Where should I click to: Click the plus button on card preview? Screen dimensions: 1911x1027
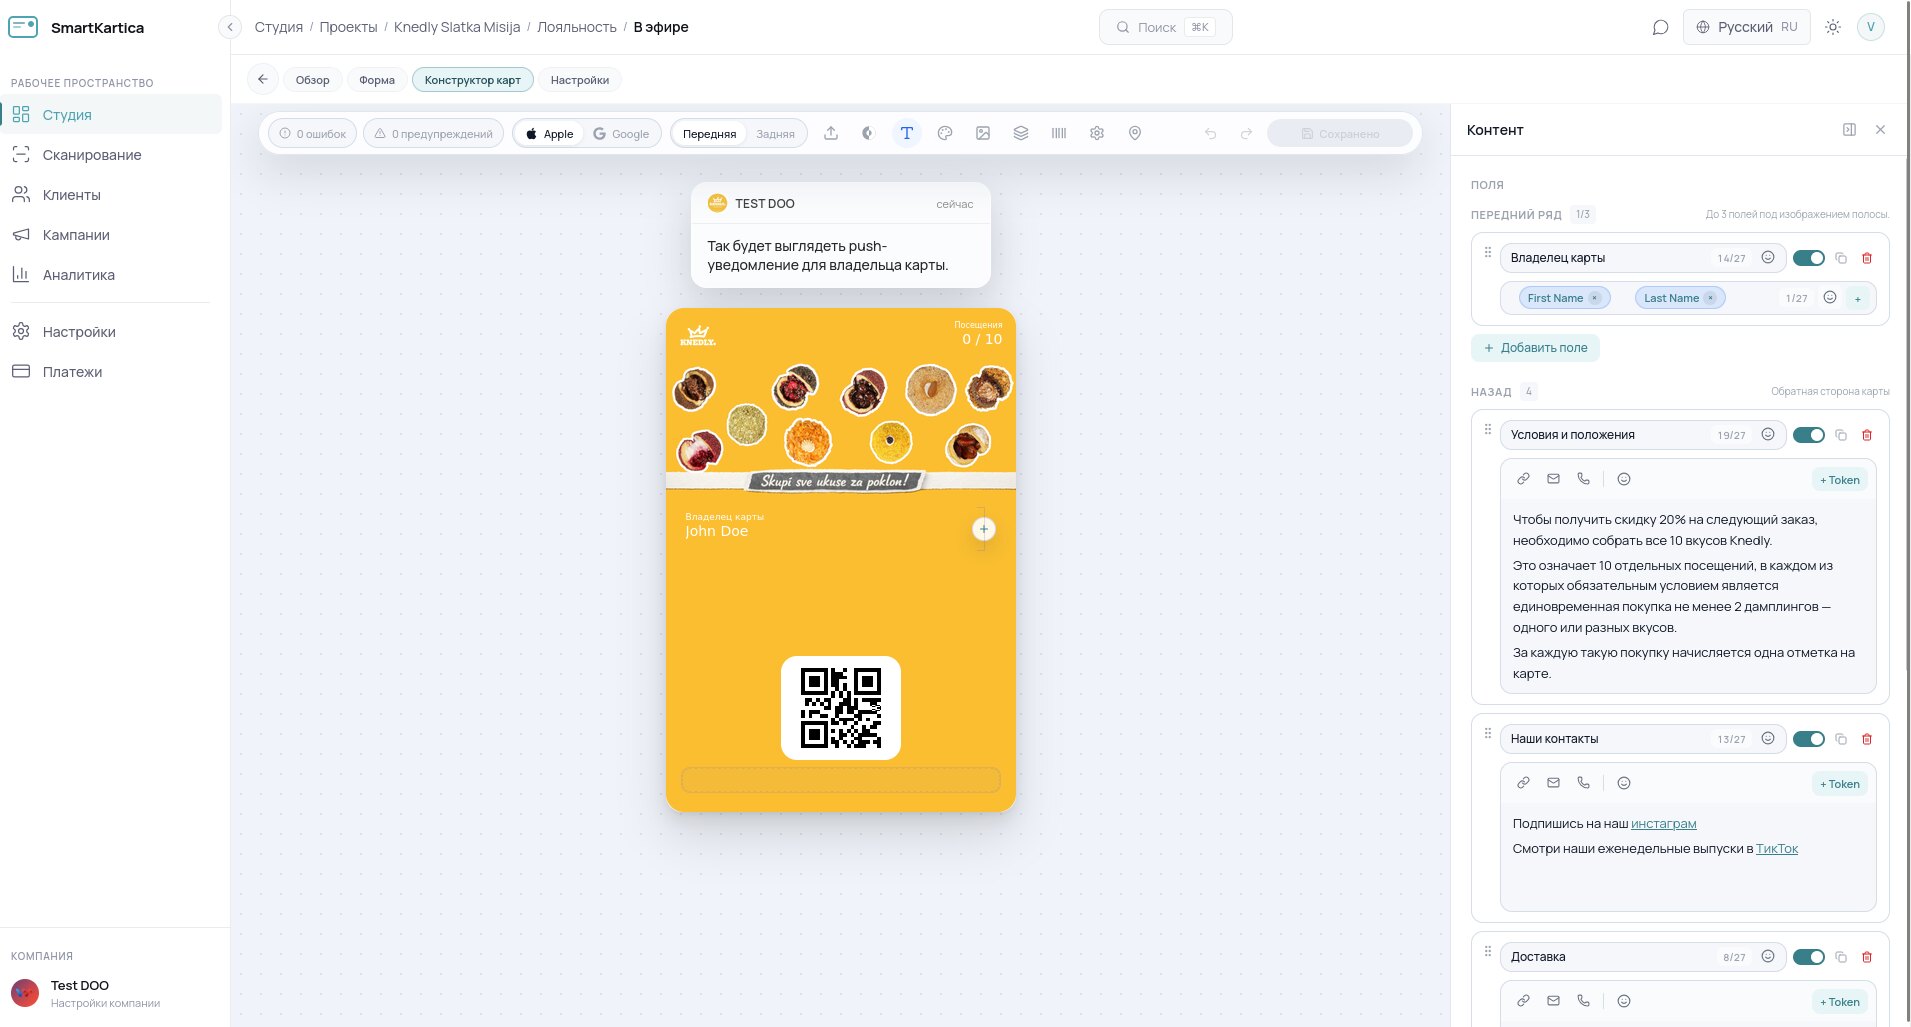984,529
